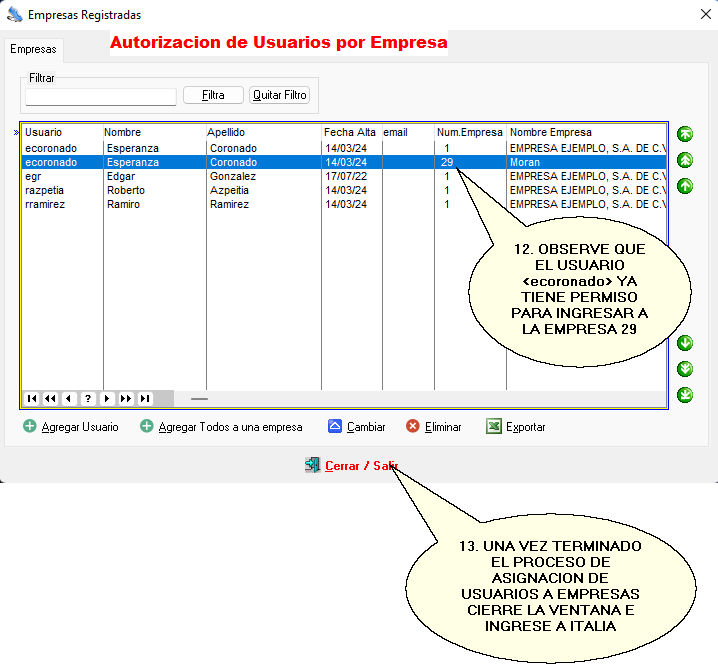Screen dimensions: 718x666
Task: Click the Agregar Todos a una empresa button
Action: 221,426
